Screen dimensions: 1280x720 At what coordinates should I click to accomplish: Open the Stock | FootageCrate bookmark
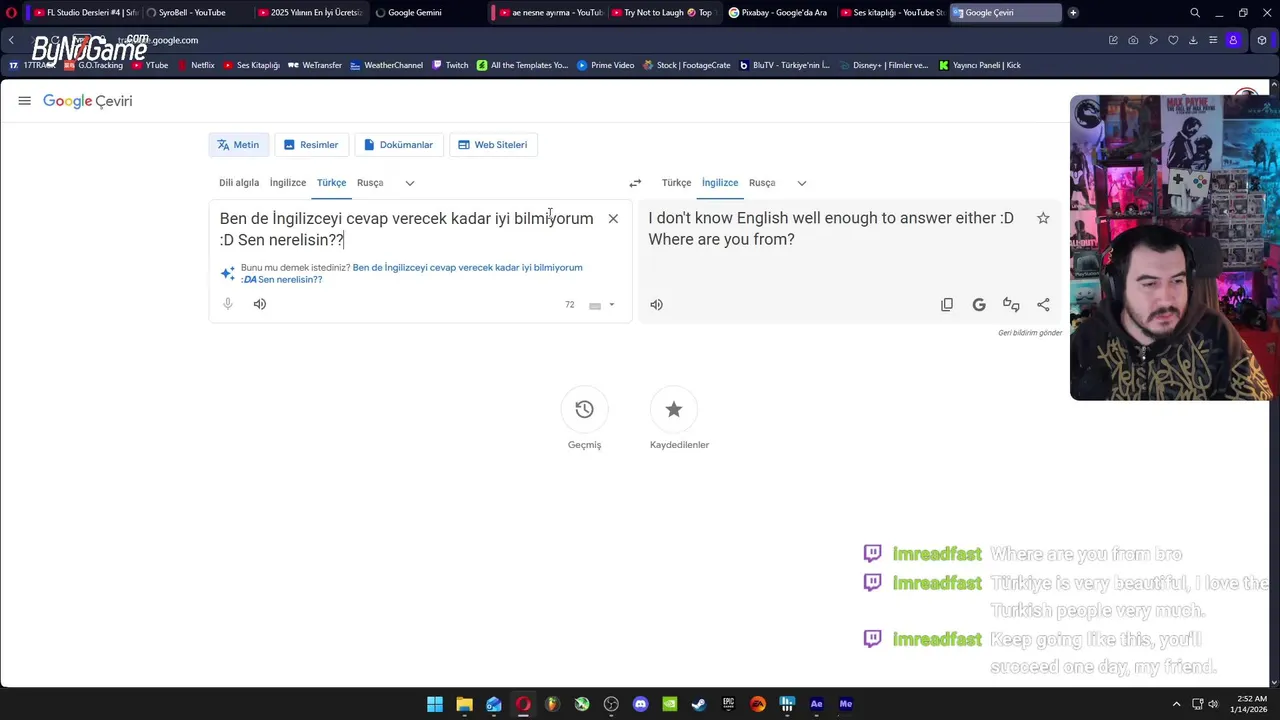pos(687,65)
